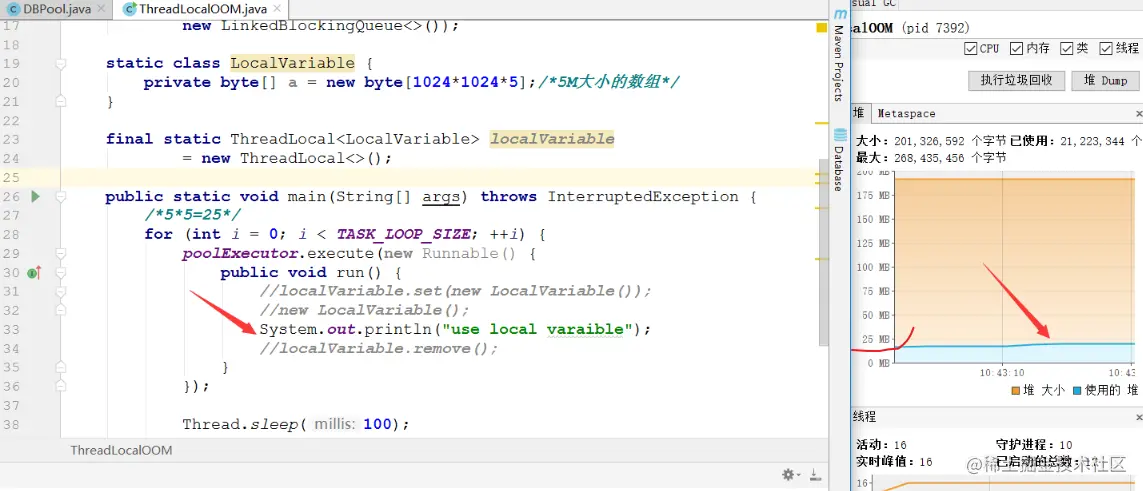Click the implements-method gutter icon at line 30

(x=34, y=272)
